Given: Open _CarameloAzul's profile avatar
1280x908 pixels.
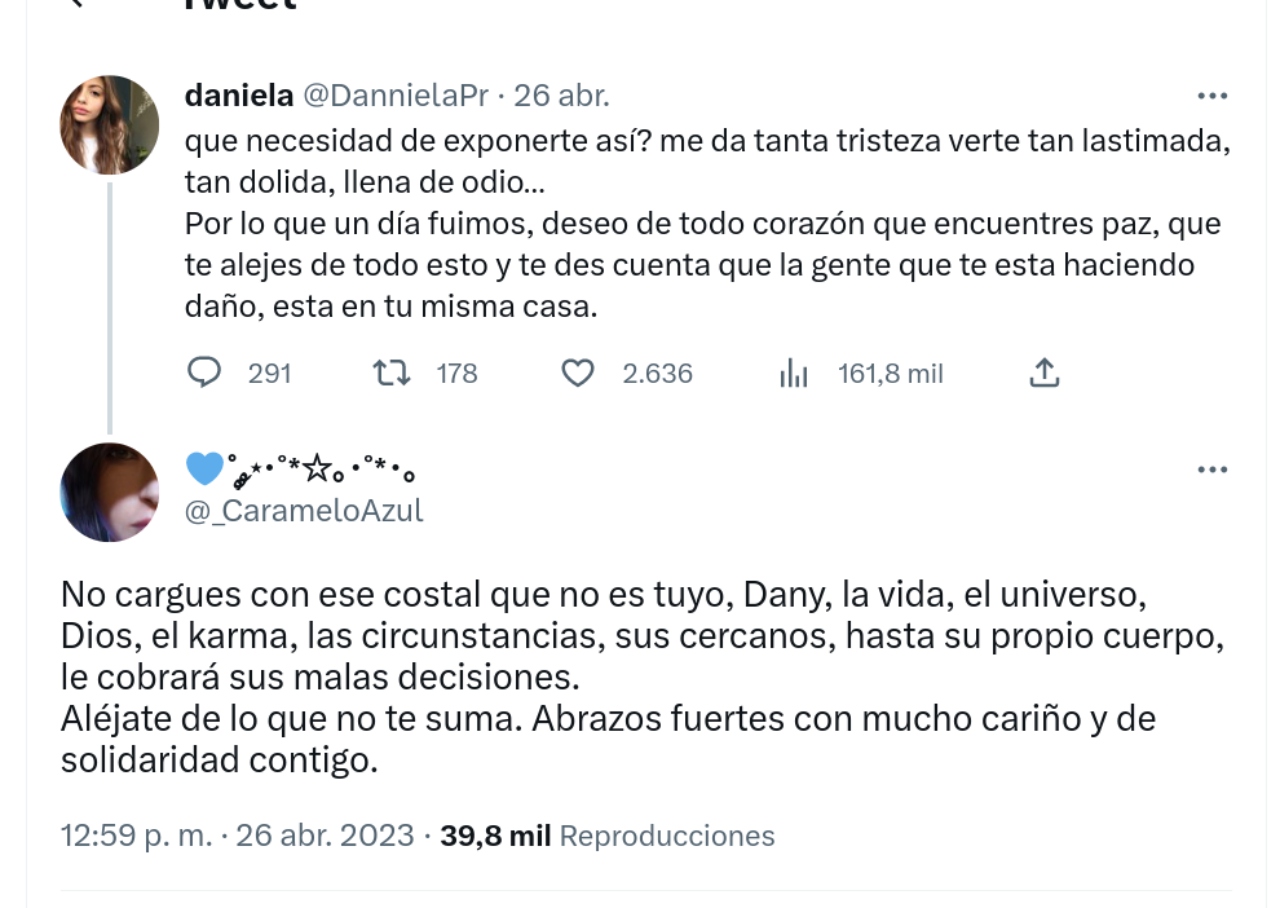Looking at the screenshot, I should [x=110, y=492].
